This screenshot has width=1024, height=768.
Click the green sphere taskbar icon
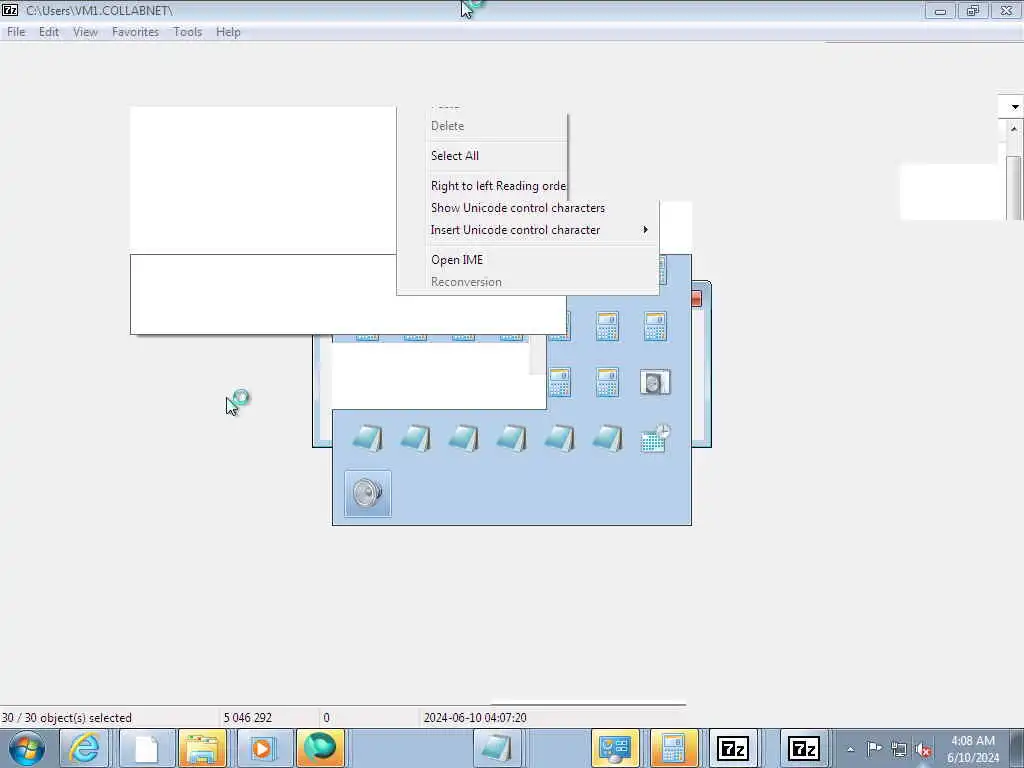(320, 748)
